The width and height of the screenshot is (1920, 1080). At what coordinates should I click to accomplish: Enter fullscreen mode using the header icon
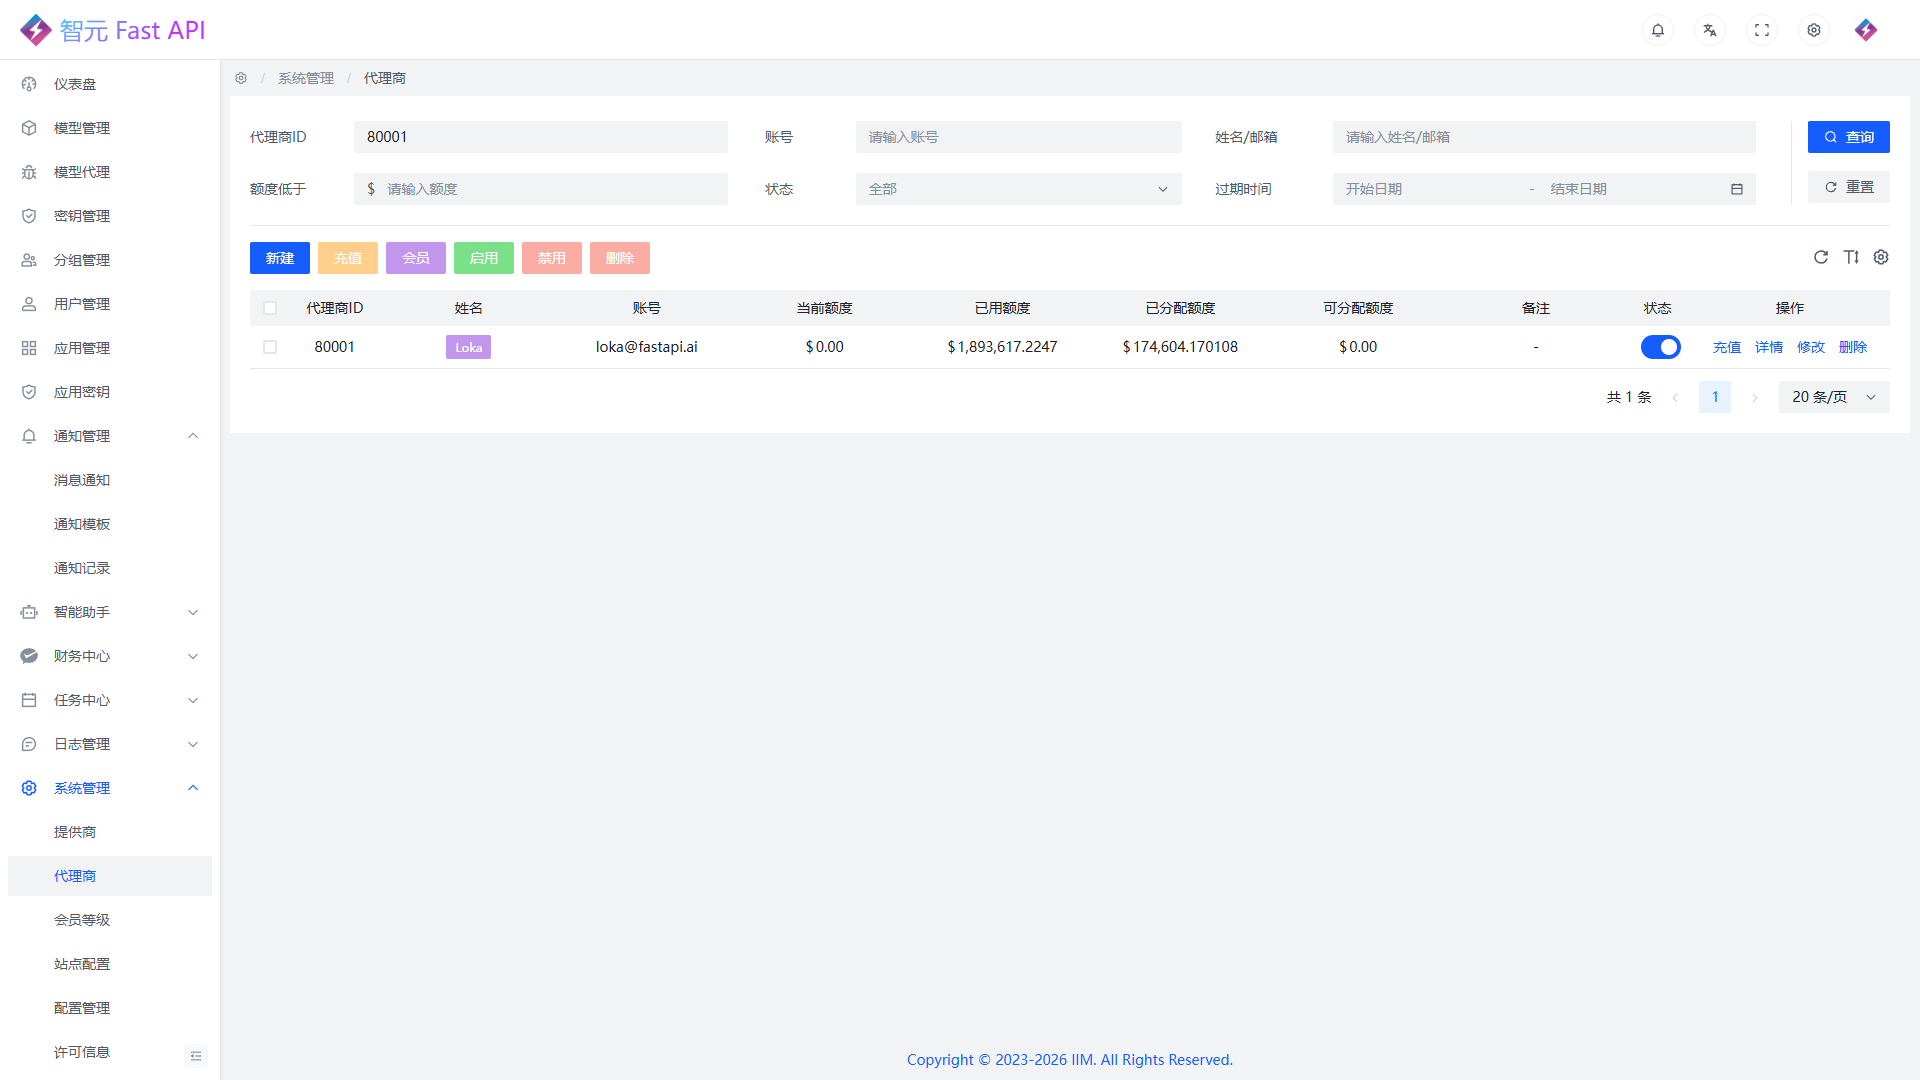pyautogui.click(x=1762, y=30)
